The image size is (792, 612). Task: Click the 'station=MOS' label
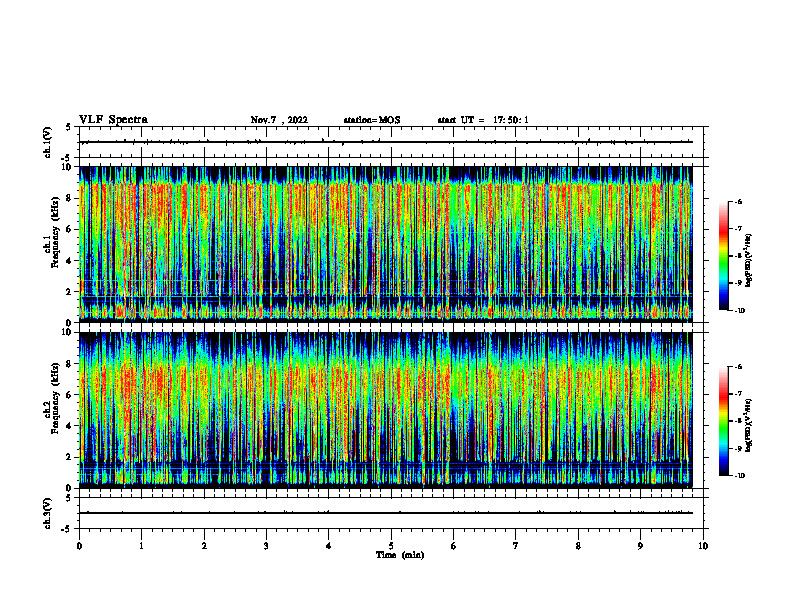(x=372, y=120)
